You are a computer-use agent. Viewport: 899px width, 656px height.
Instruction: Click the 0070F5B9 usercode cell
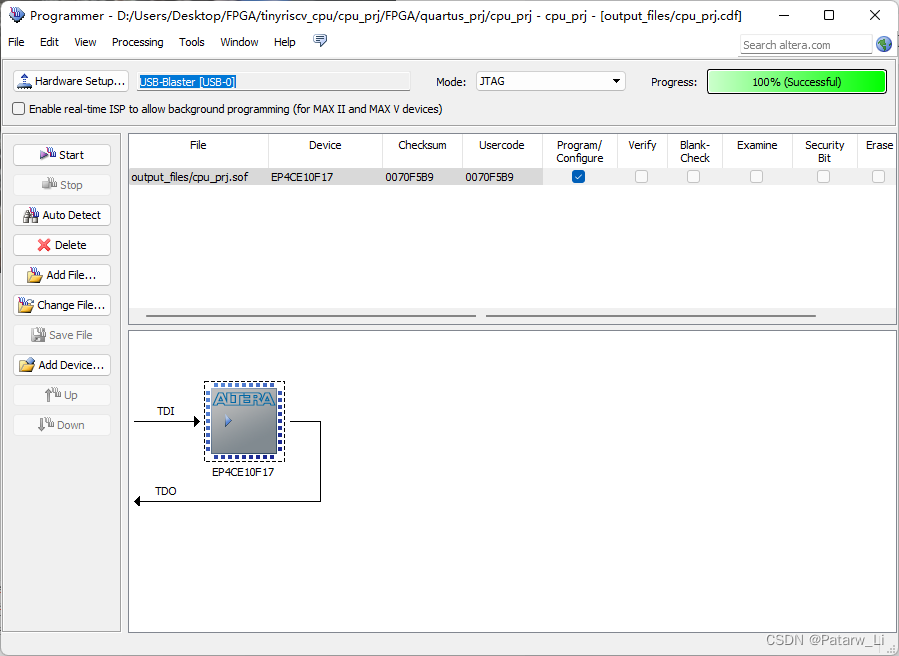coord(502,177)
